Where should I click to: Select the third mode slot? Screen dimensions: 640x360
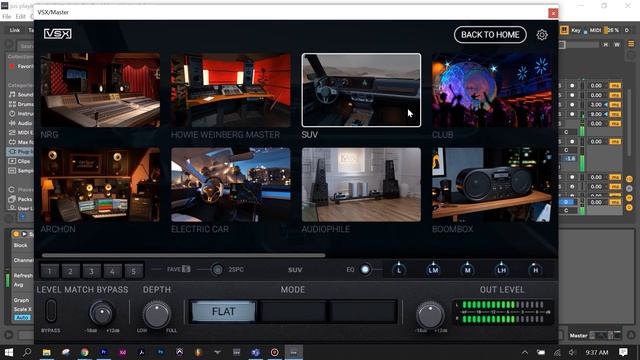(363, 312)
